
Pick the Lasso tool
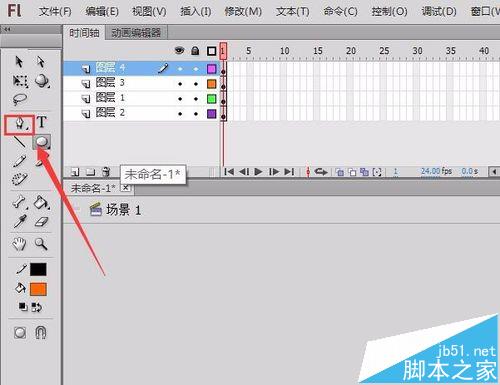point(20,99)
